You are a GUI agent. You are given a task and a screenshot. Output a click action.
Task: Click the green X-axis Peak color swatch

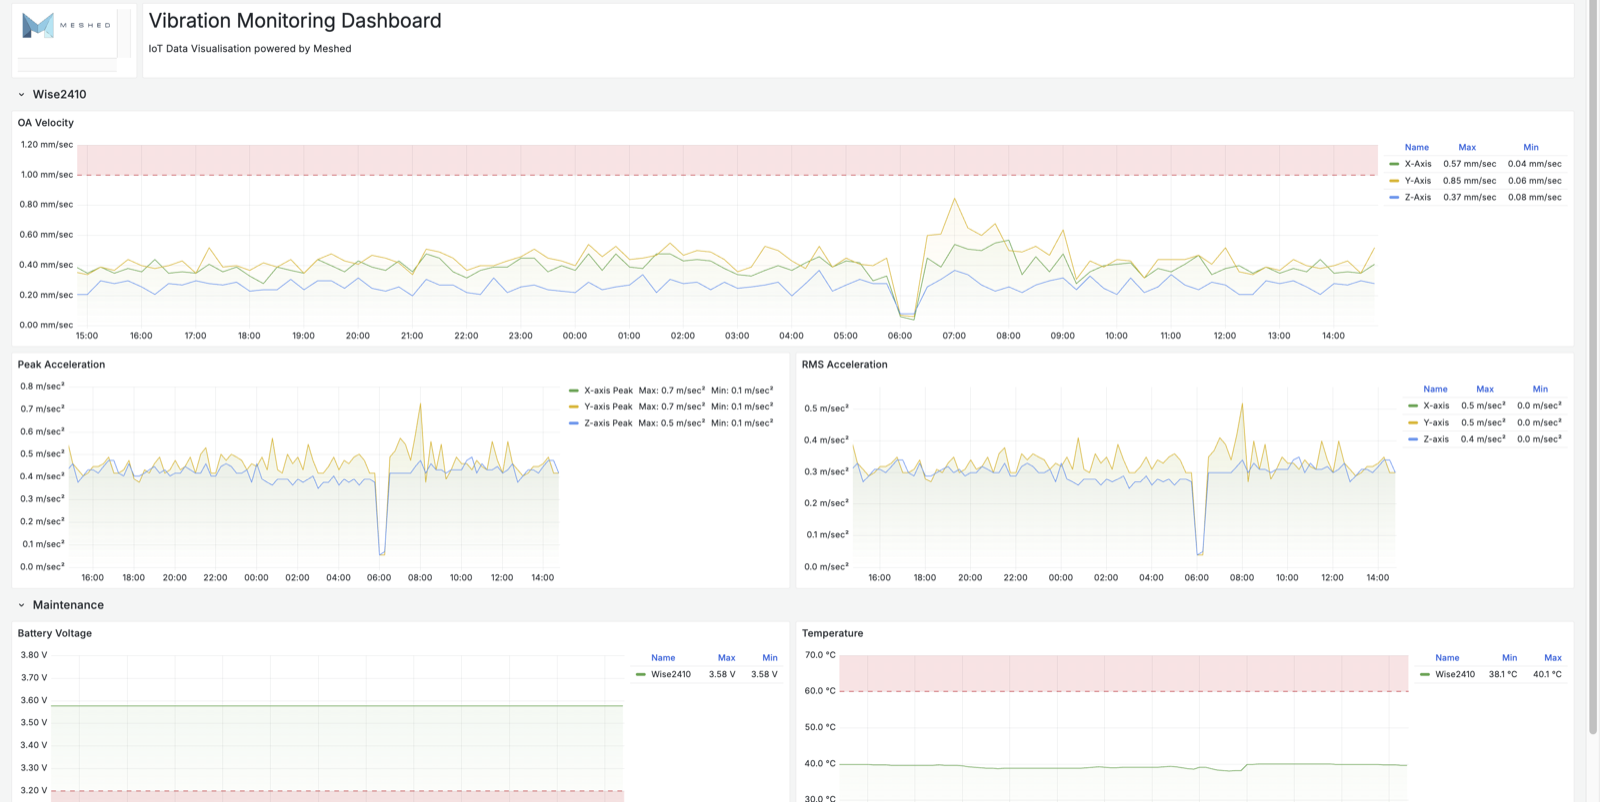(x=574, y=391)
